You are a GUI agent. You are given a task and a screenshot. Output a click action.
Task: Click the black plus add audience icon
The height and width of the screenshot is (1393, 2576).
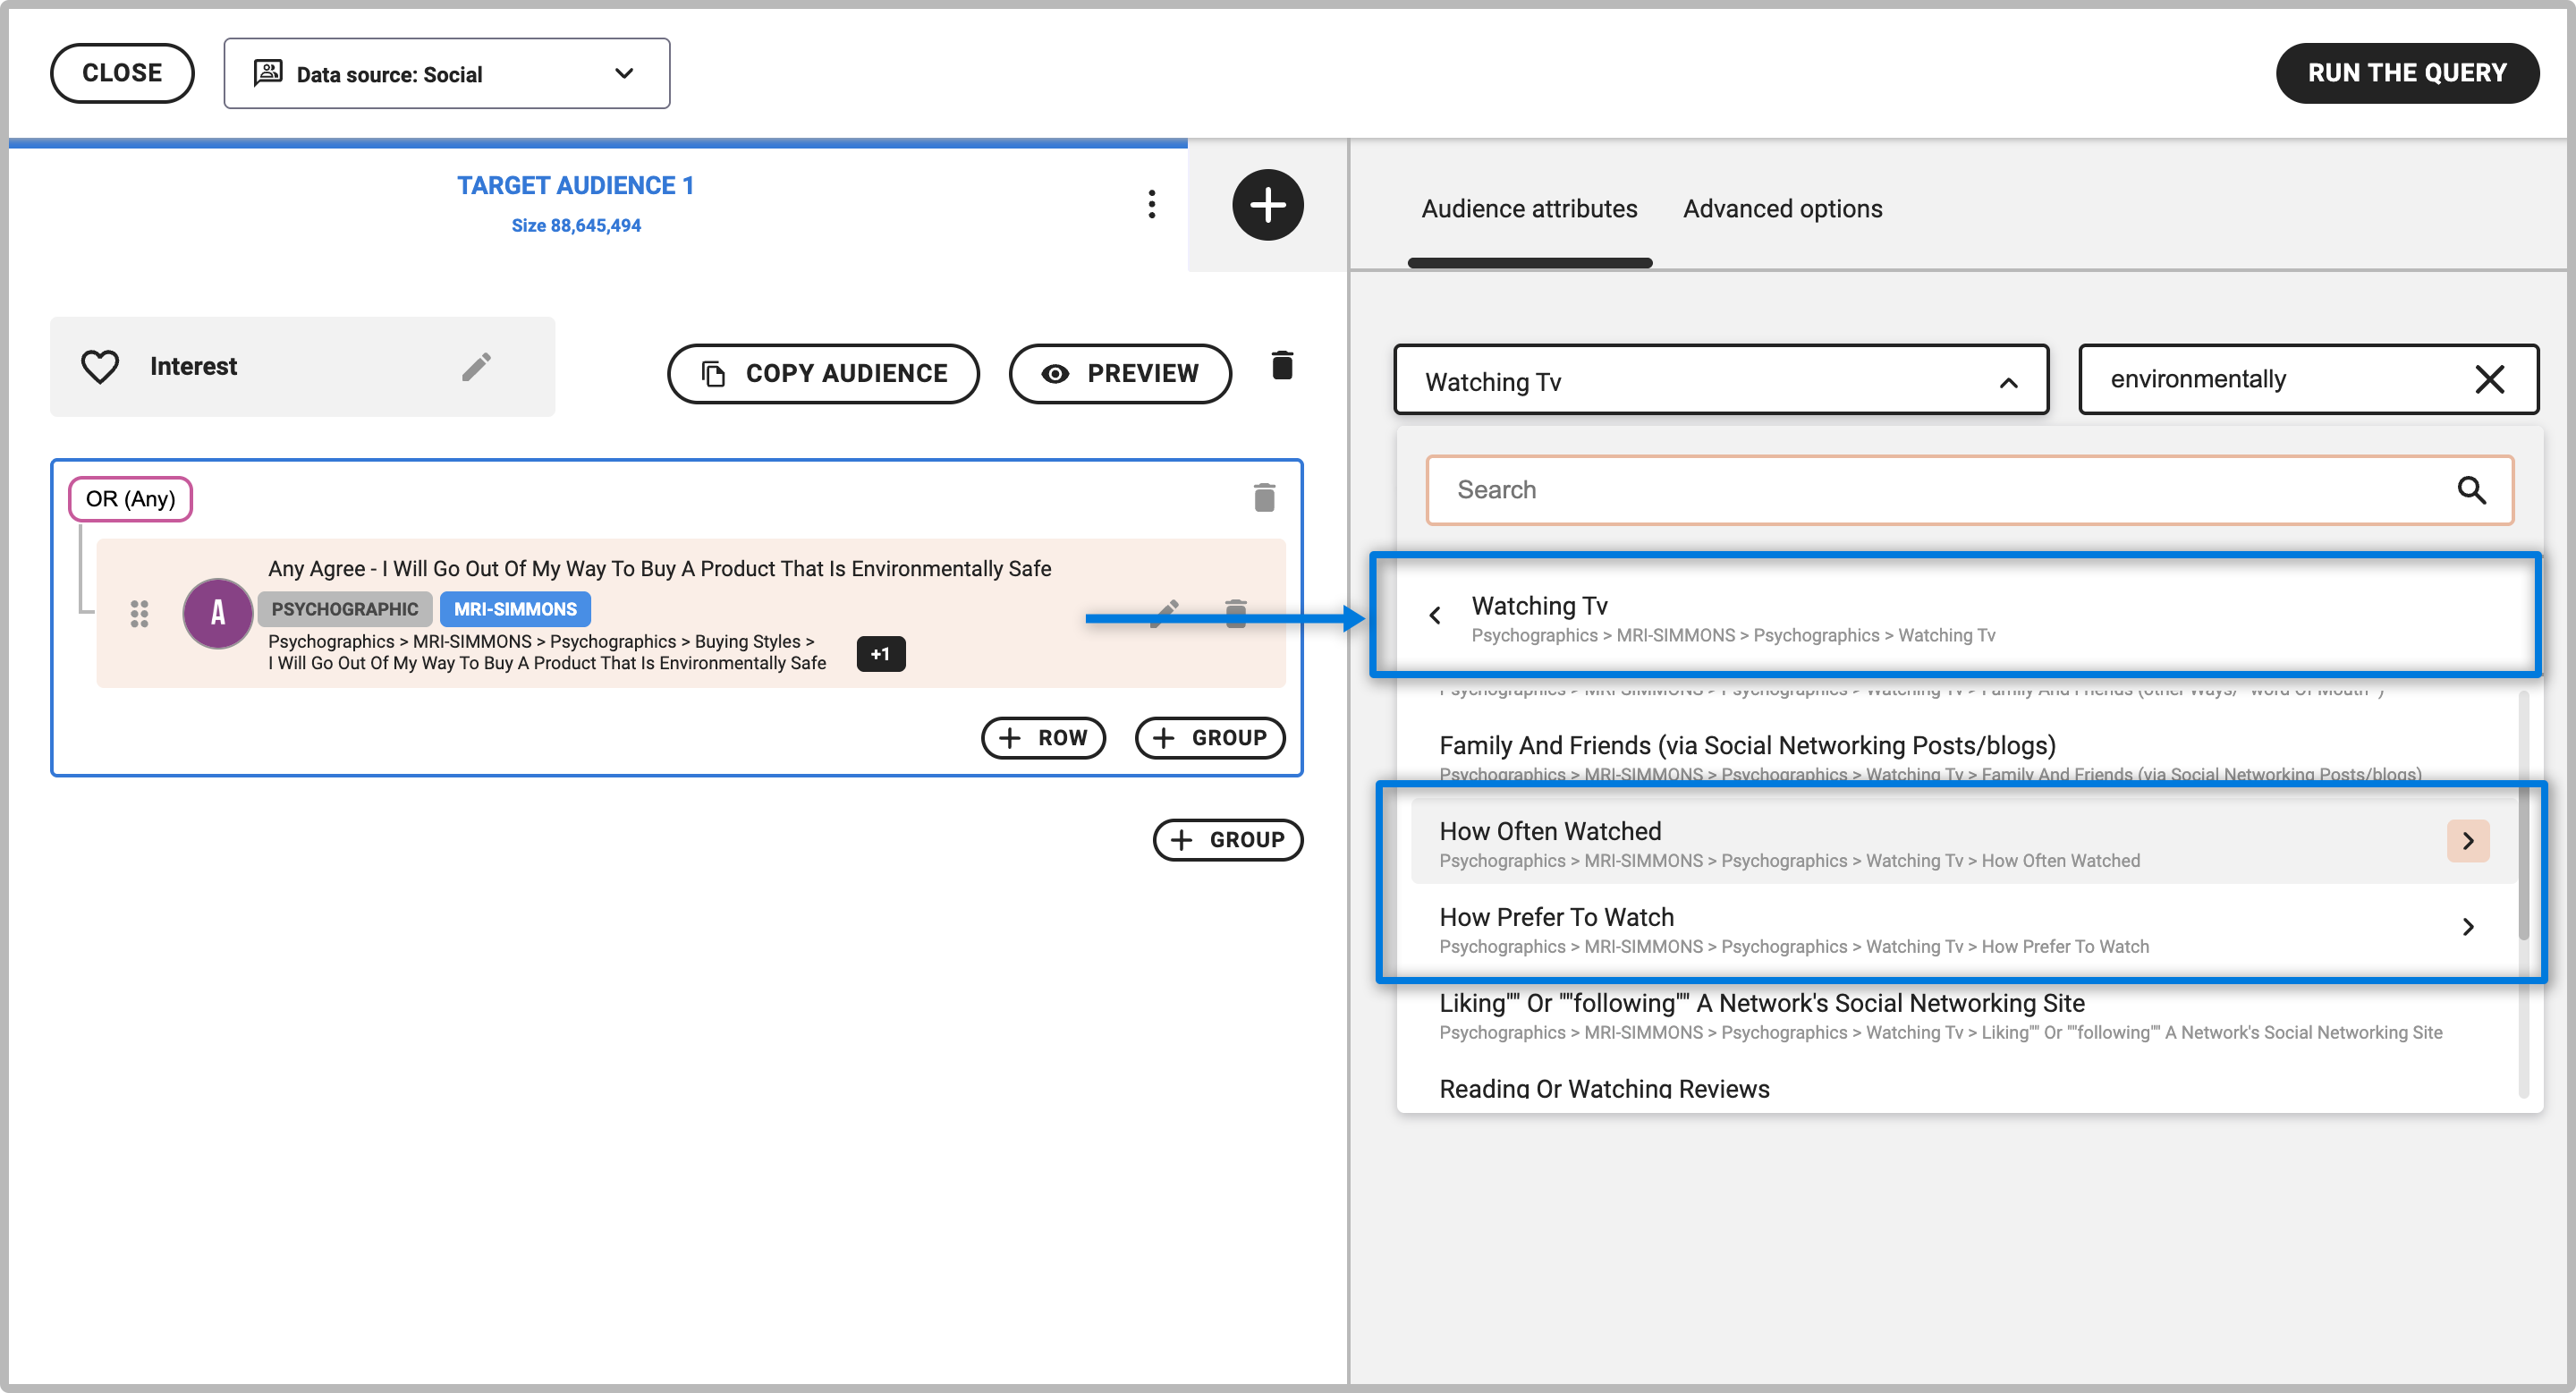[x=1267, y=205]
